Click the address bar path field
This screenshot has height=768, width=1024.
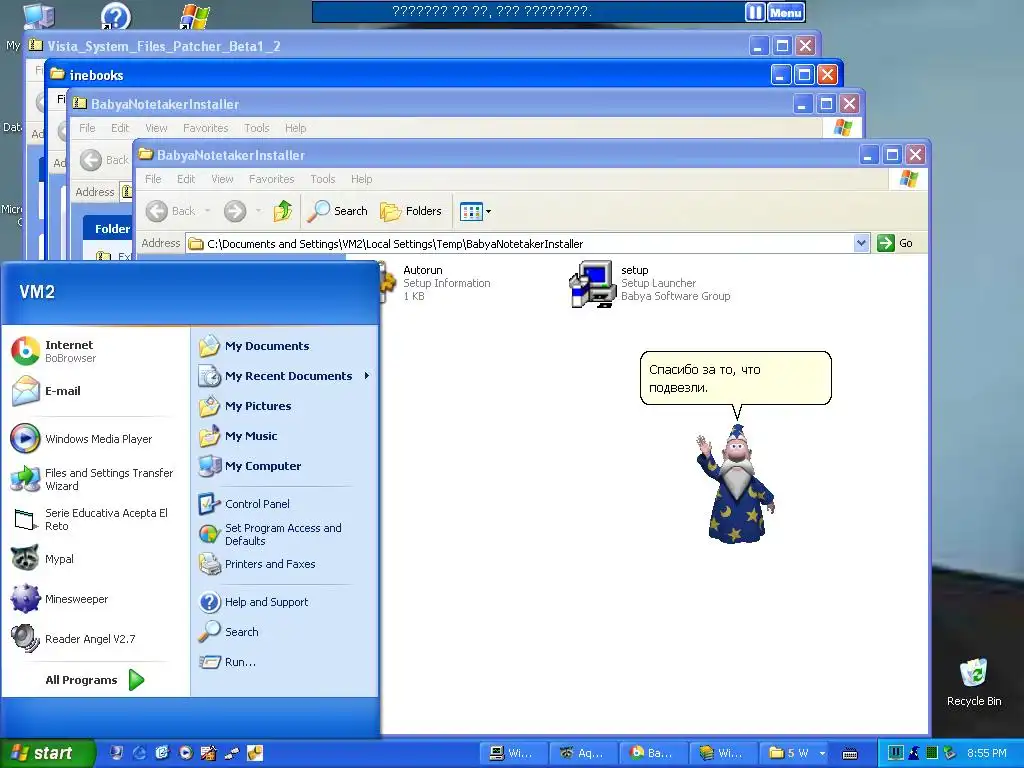[x=519, y=244]
